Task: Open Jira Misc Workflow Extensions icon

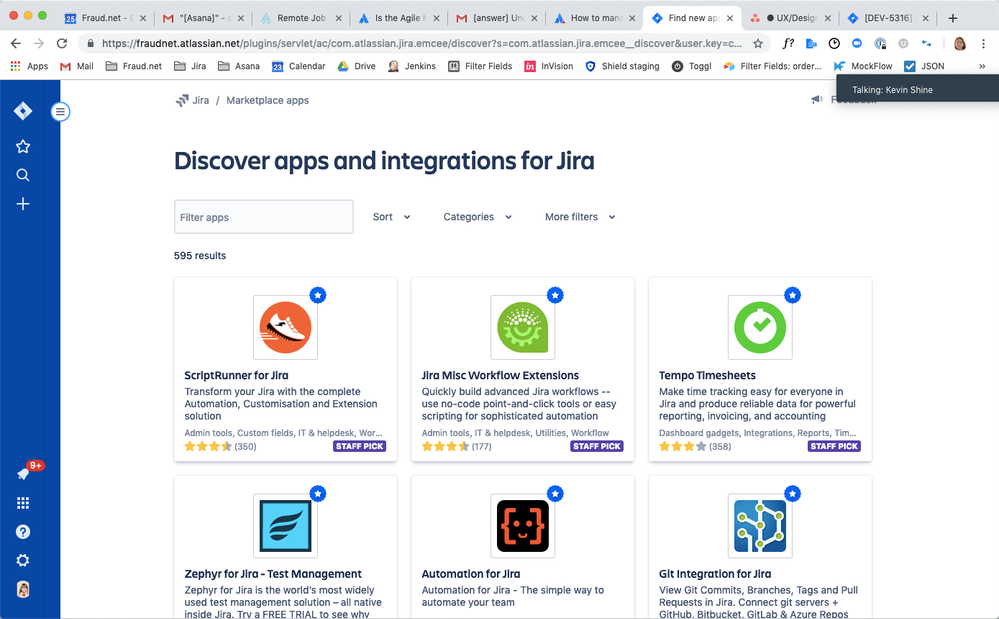Action: (522, 327)
